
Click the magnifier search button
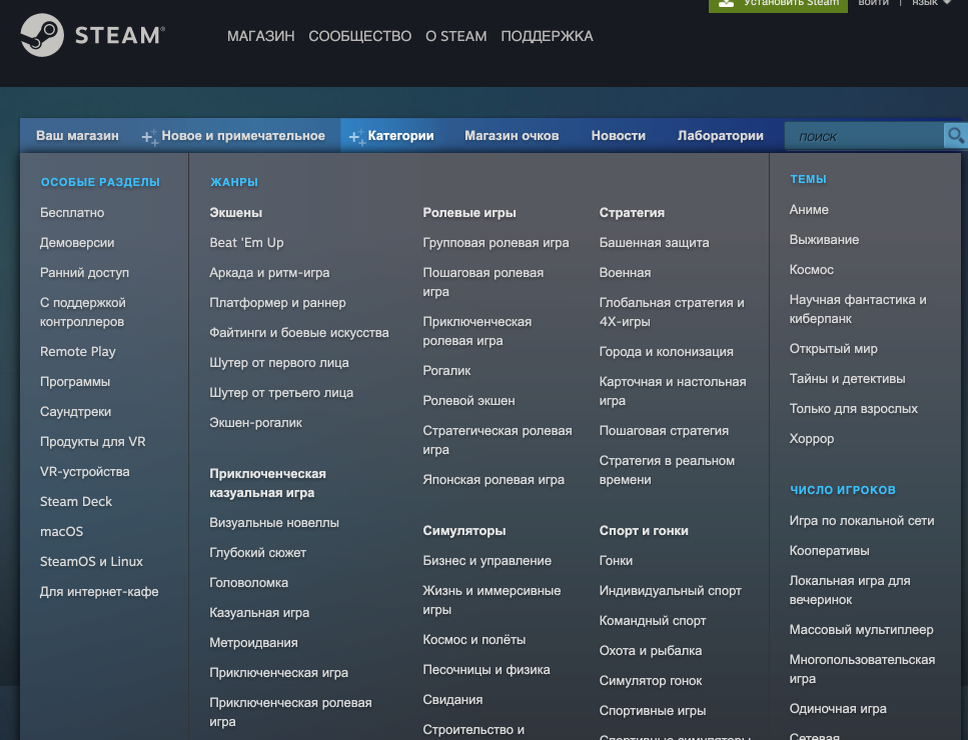click(x=955, y=135)
